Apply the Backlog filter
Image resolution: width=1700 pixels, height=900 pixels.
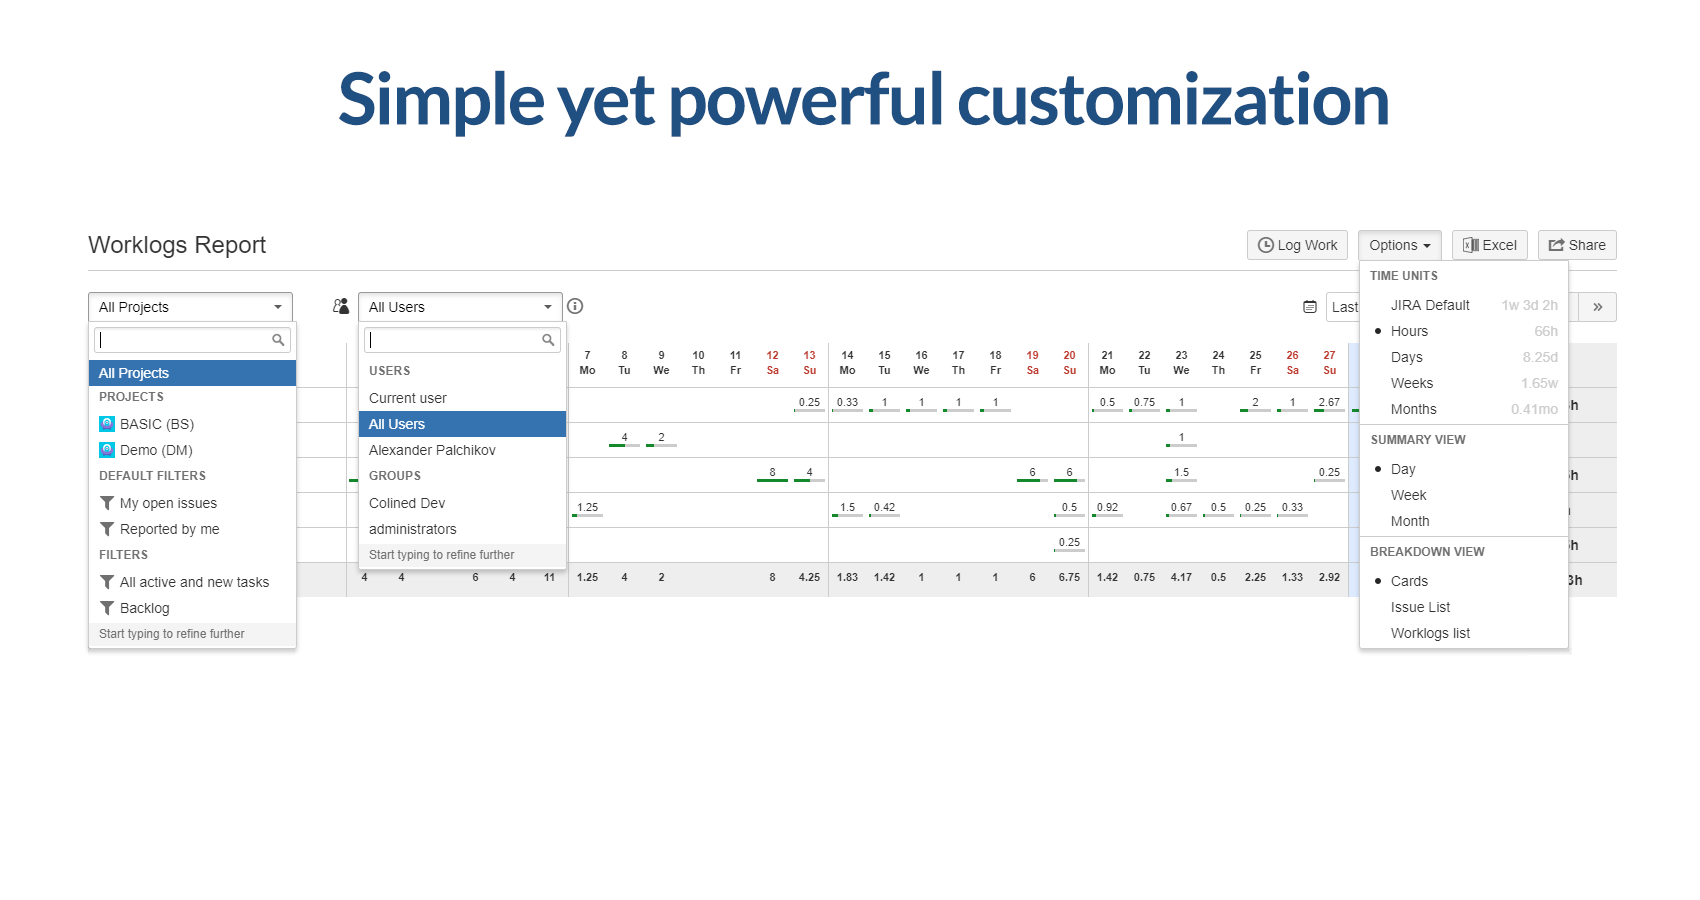(x=144, y=608)
